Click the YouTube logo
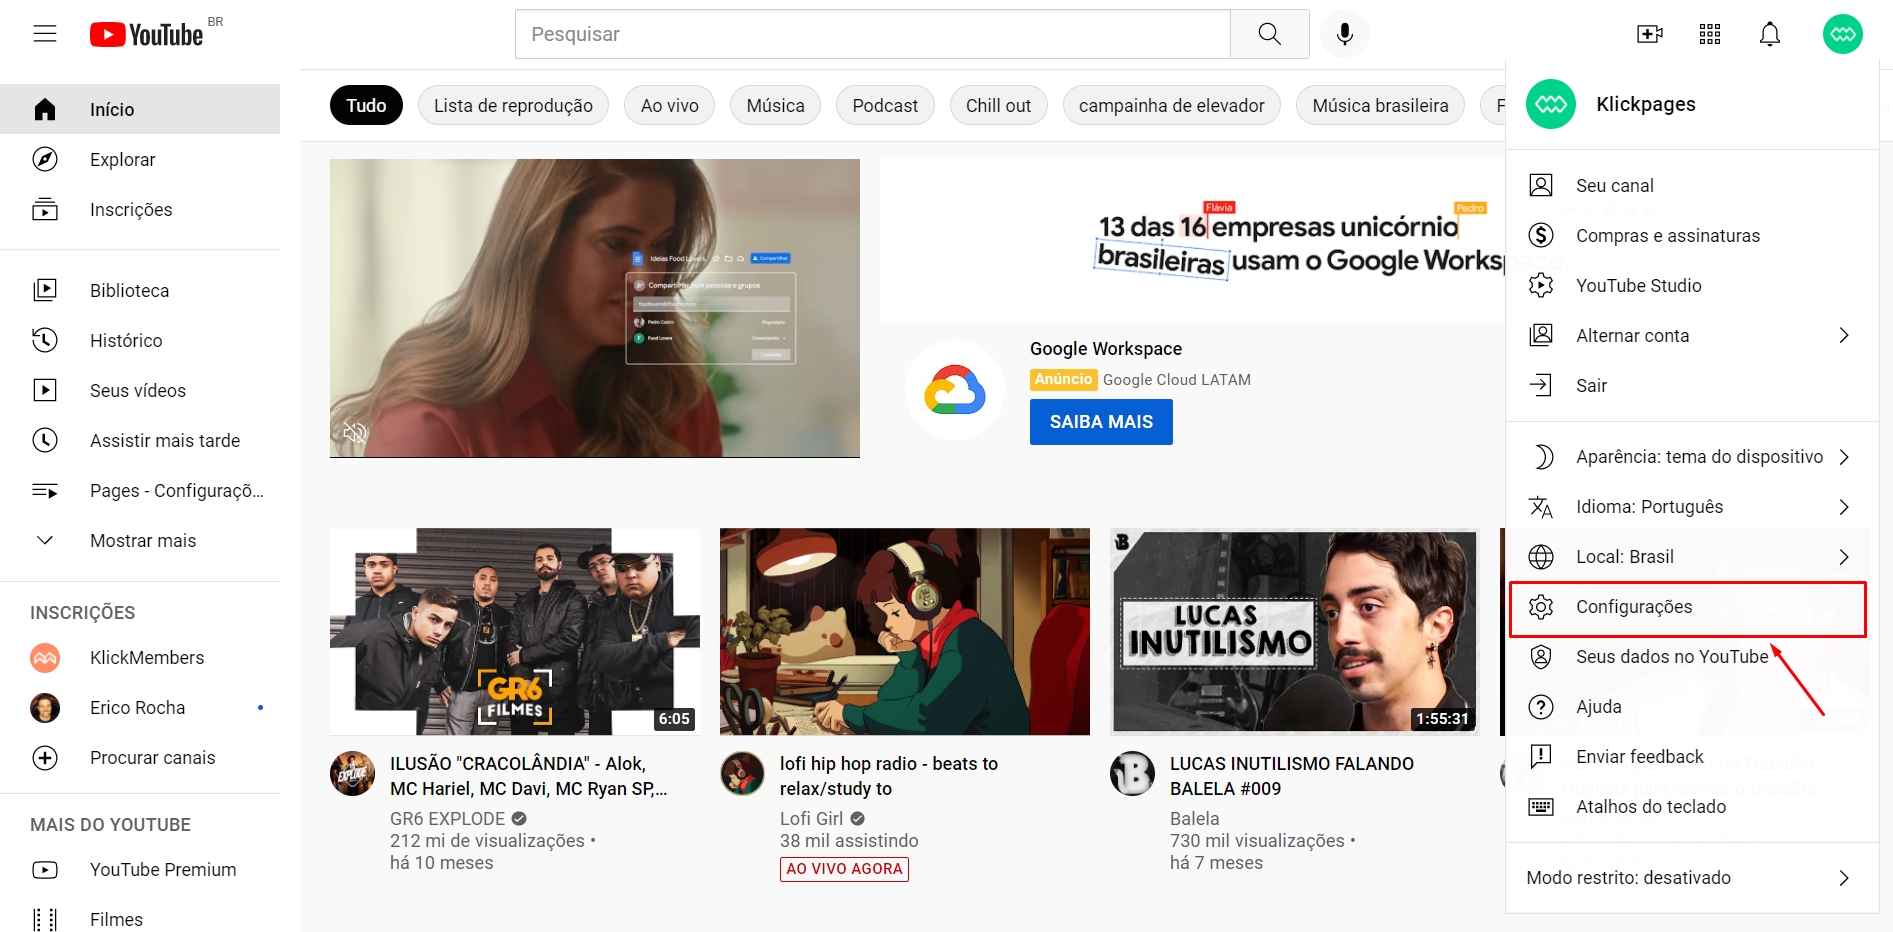 147,35
